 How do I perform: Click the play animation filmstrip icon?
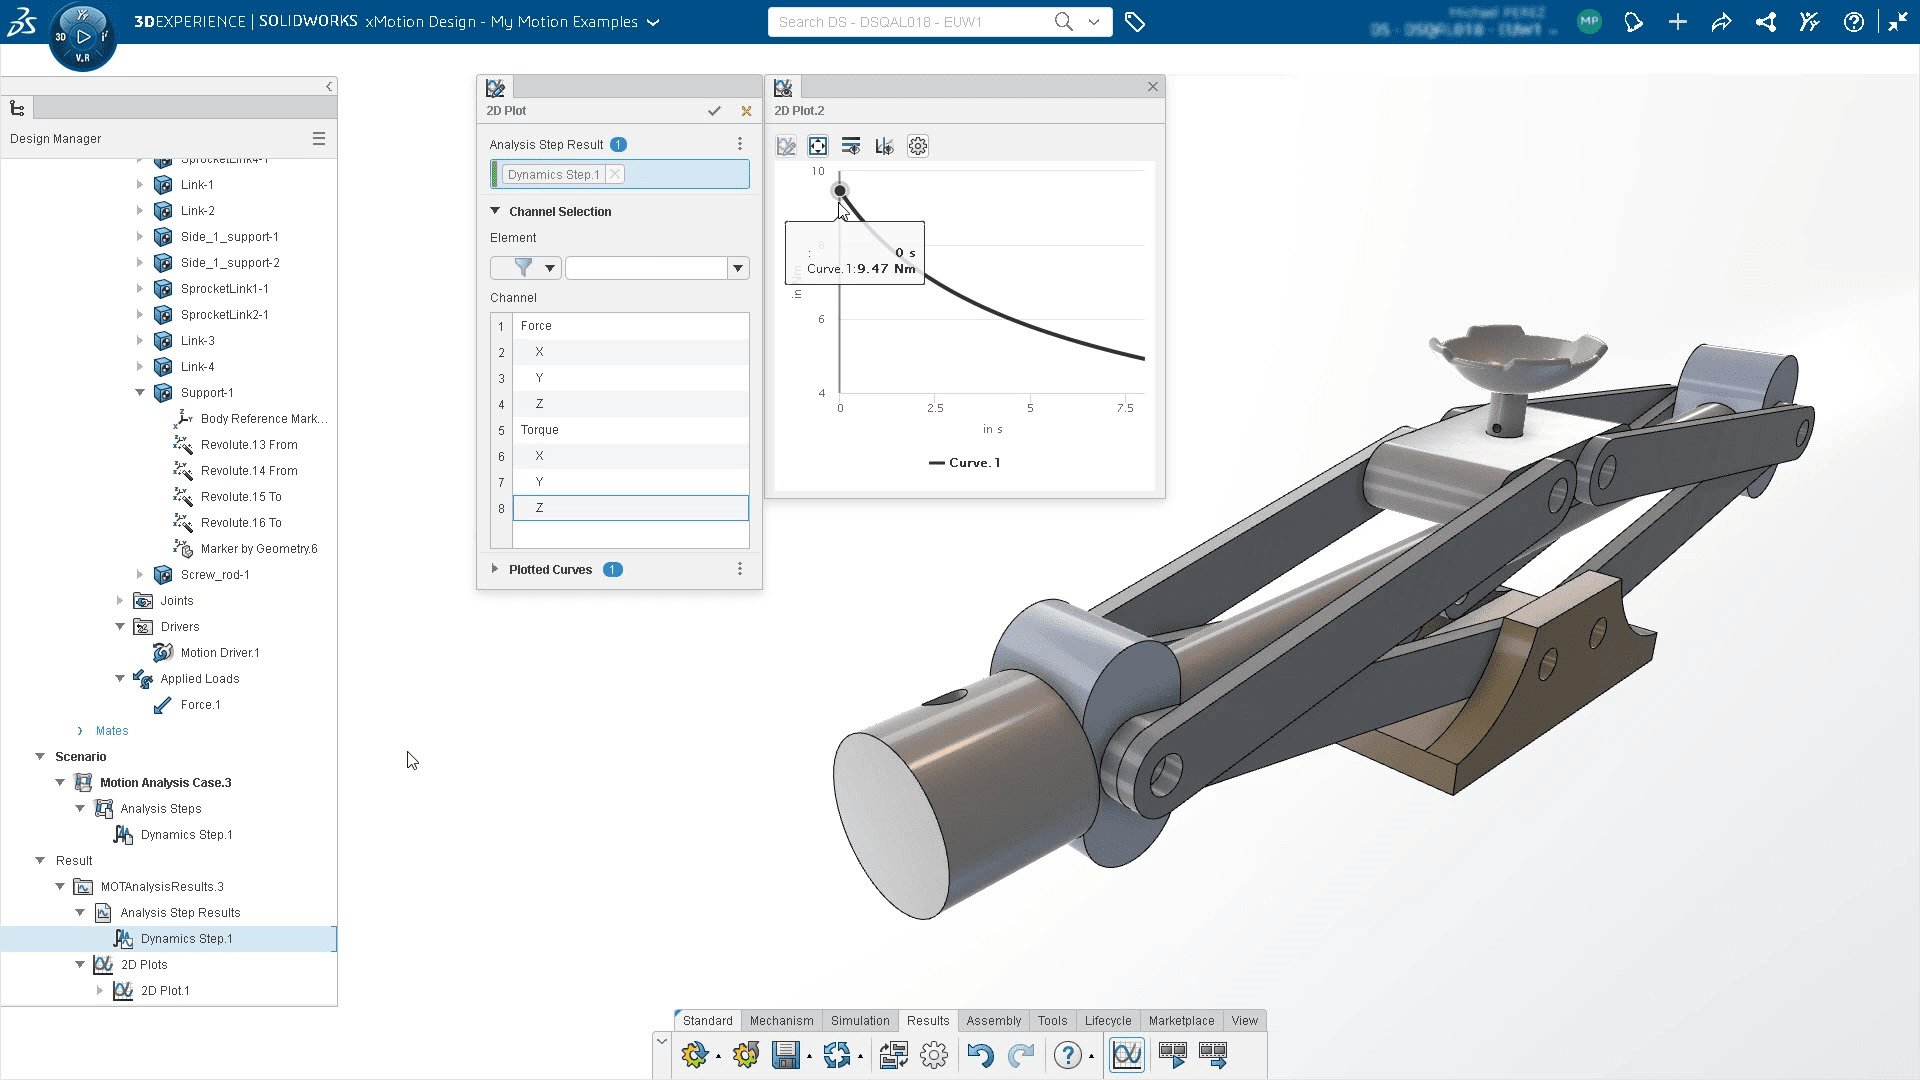(x=1172, y=1054)
